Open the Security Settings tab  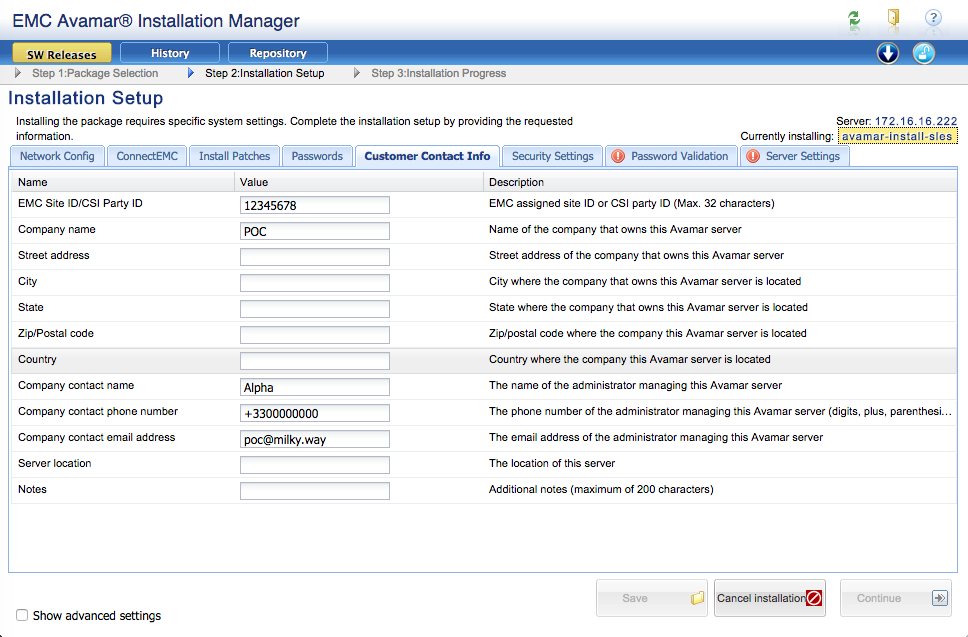552,156
